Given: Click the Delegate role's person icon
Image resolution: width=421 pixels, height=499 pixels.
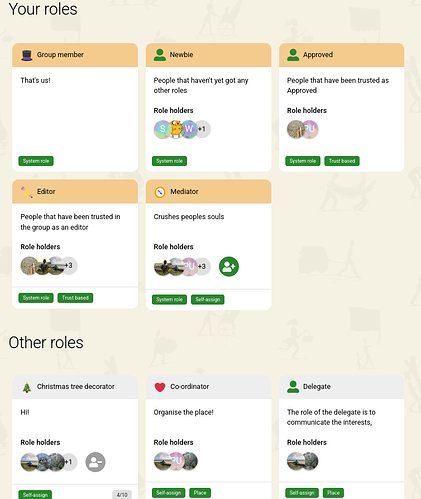Looking at the screenshot, I should click(293, 387).
